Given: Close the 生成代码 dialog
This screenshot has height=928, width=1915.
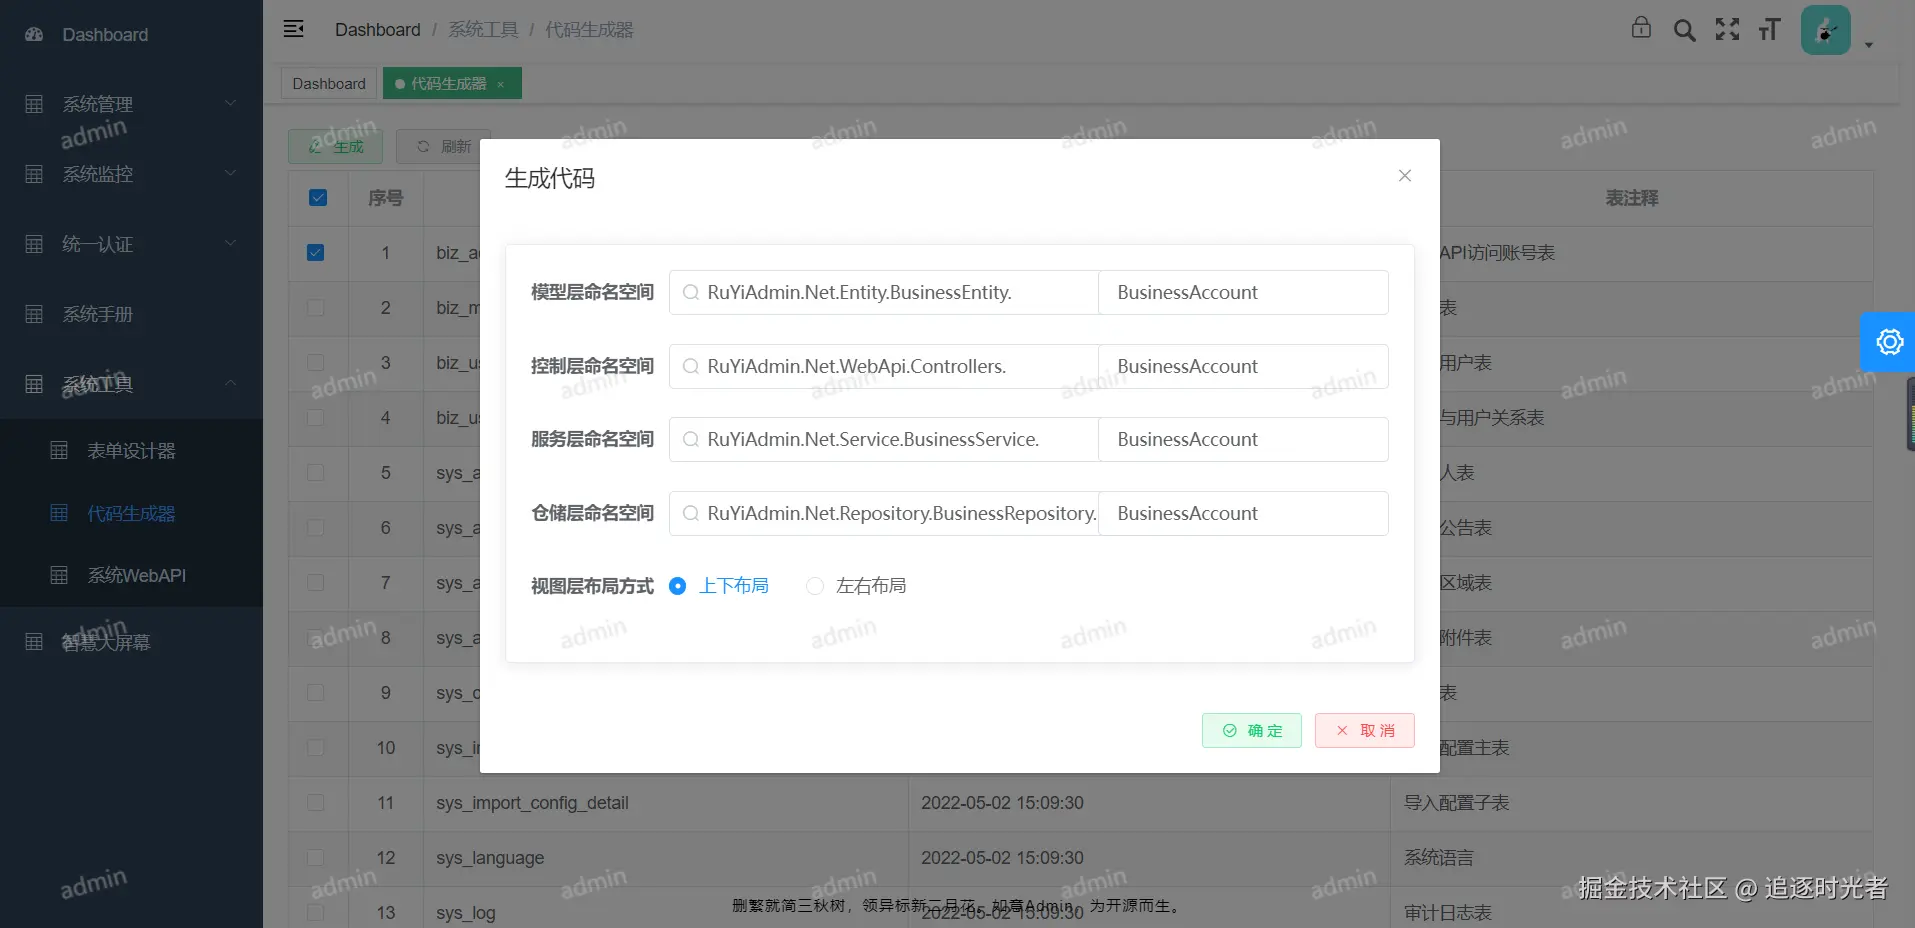Looking at the screenshot, I should click(x=1405, y=176).
